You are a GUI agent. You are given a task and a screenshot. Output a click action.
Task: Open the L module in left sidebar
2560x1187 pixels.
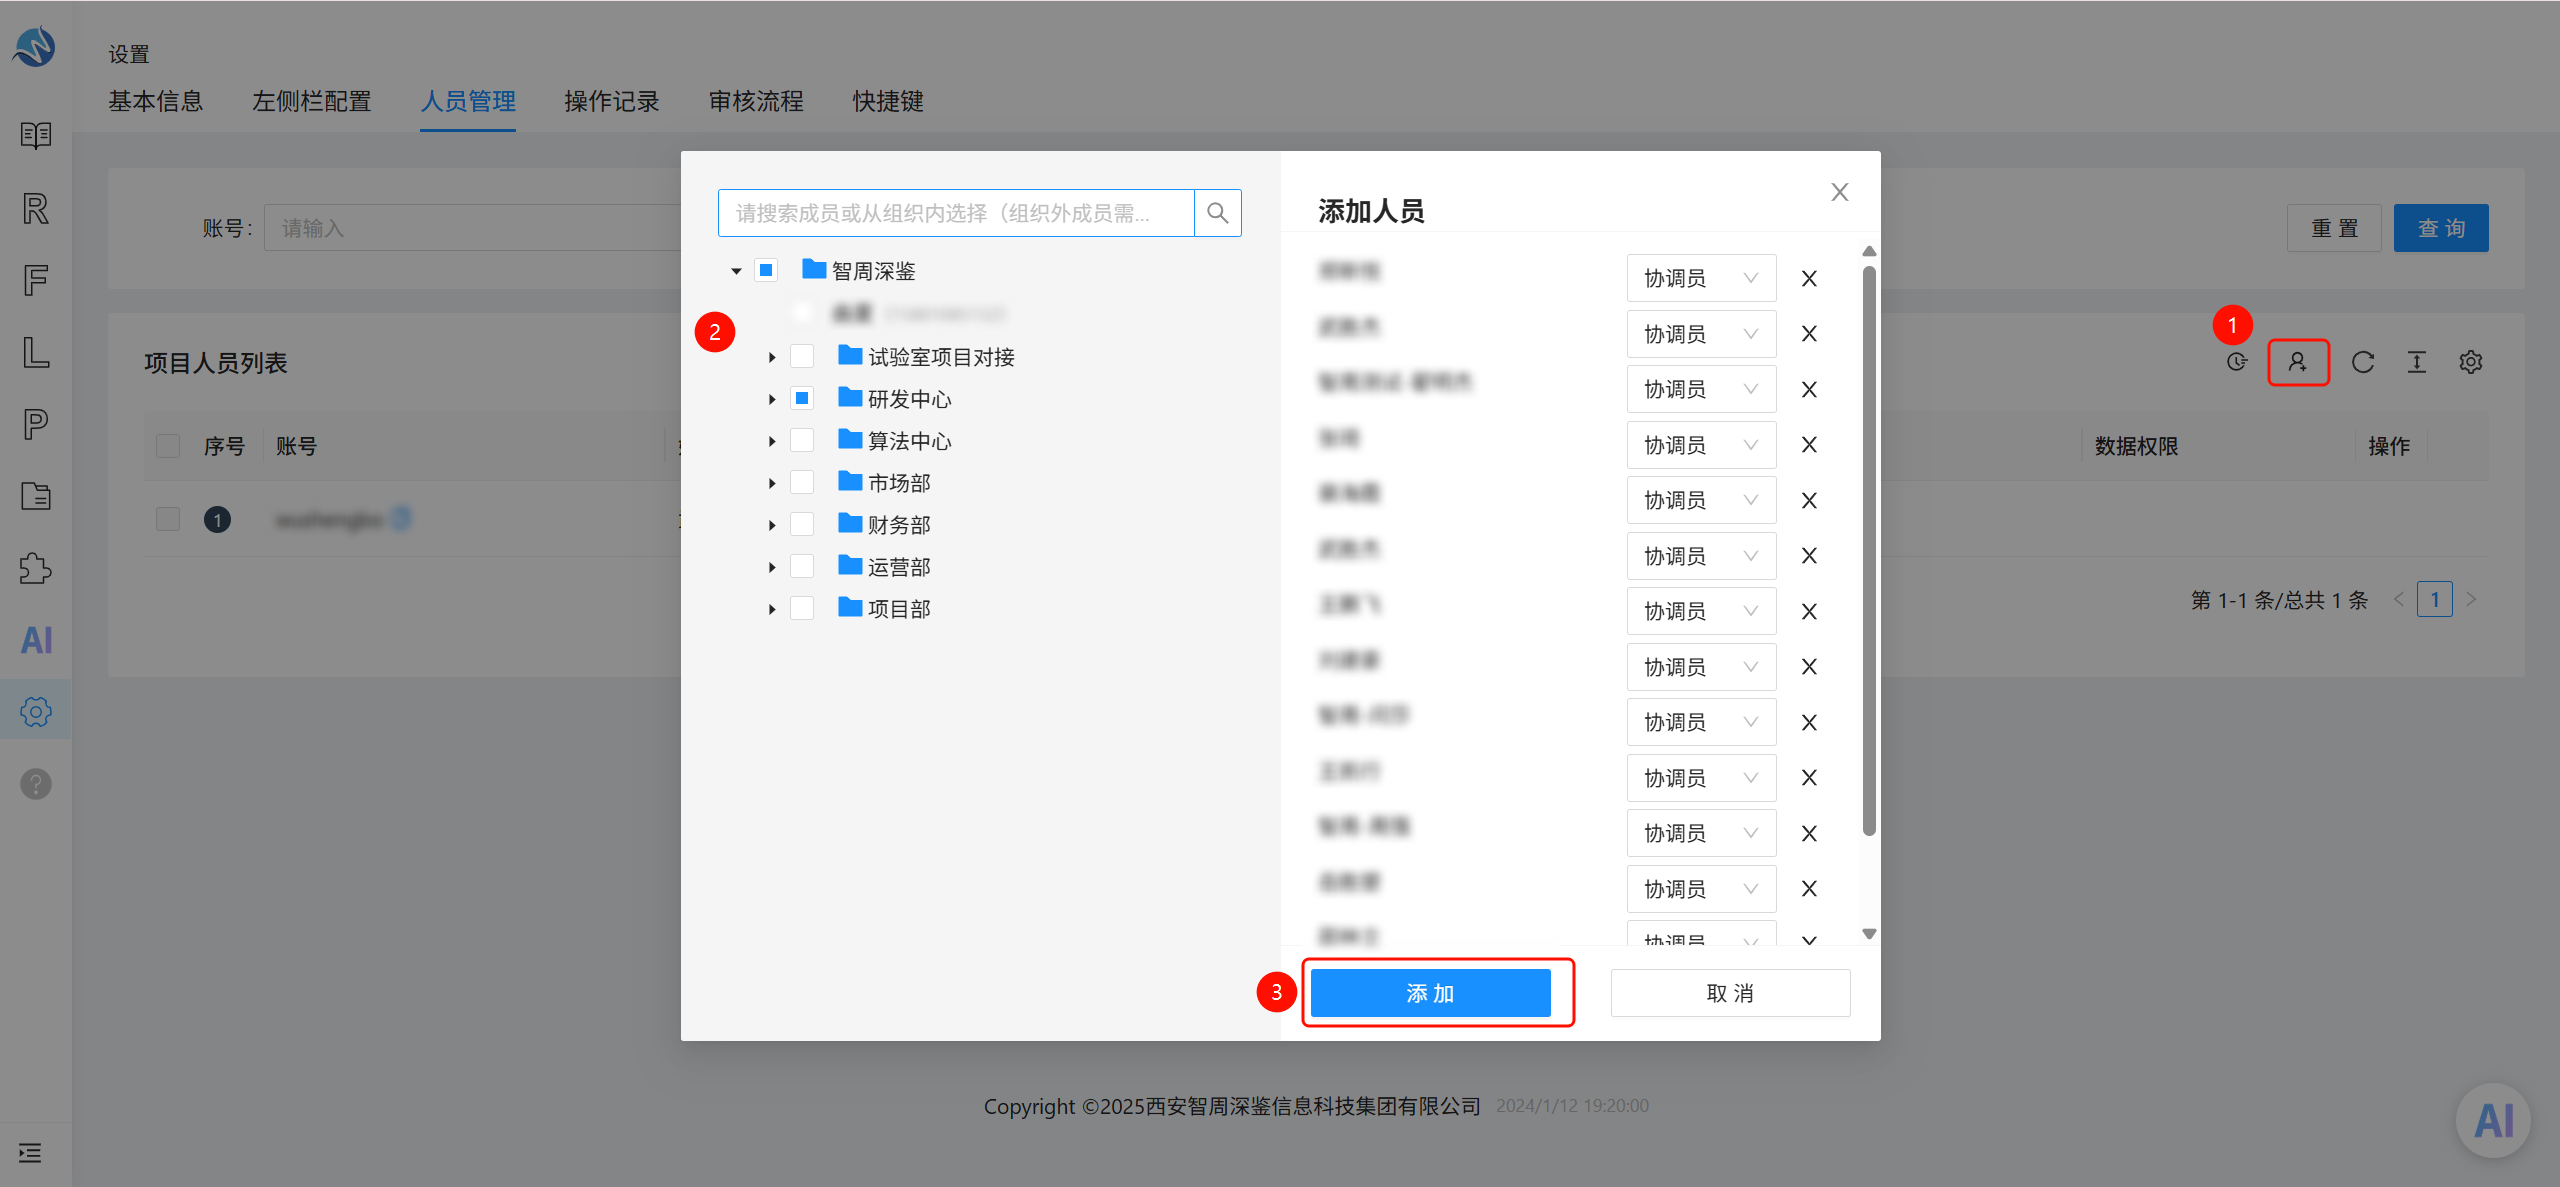[36, 352]
